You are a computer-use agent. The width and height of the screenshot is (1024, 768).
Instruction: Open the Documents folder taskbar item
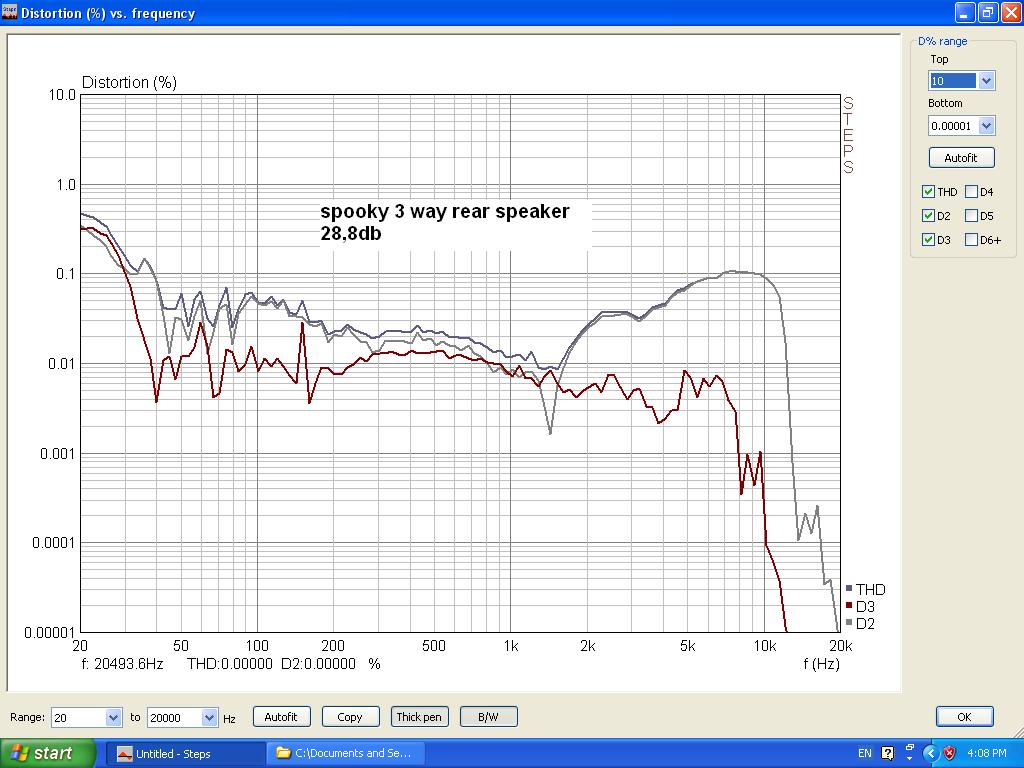346,754
